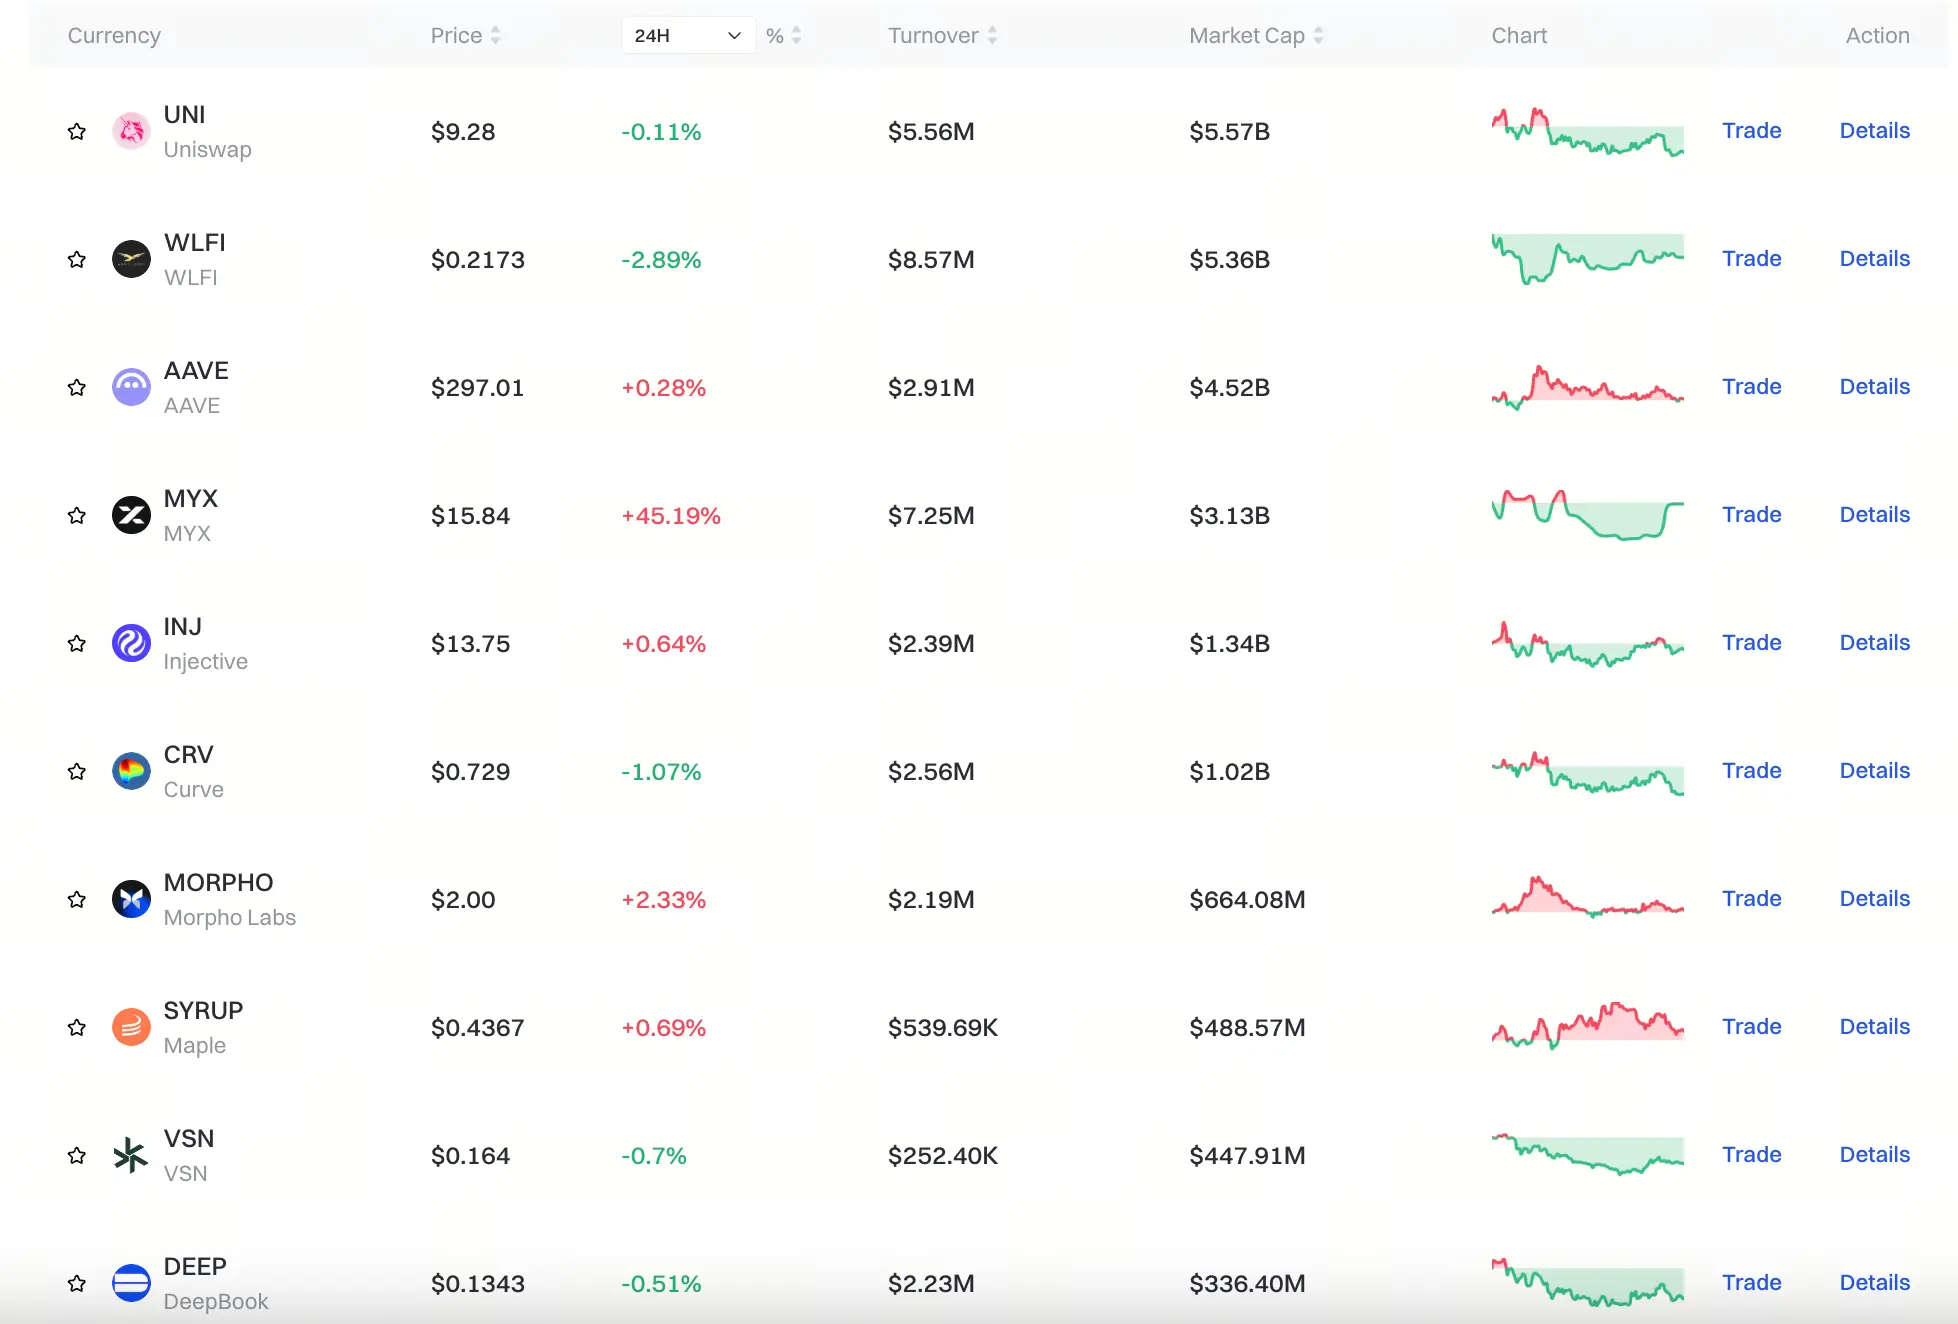Star MORPHO as a favorite
1958x1324 pixels.
coord(77,900)
